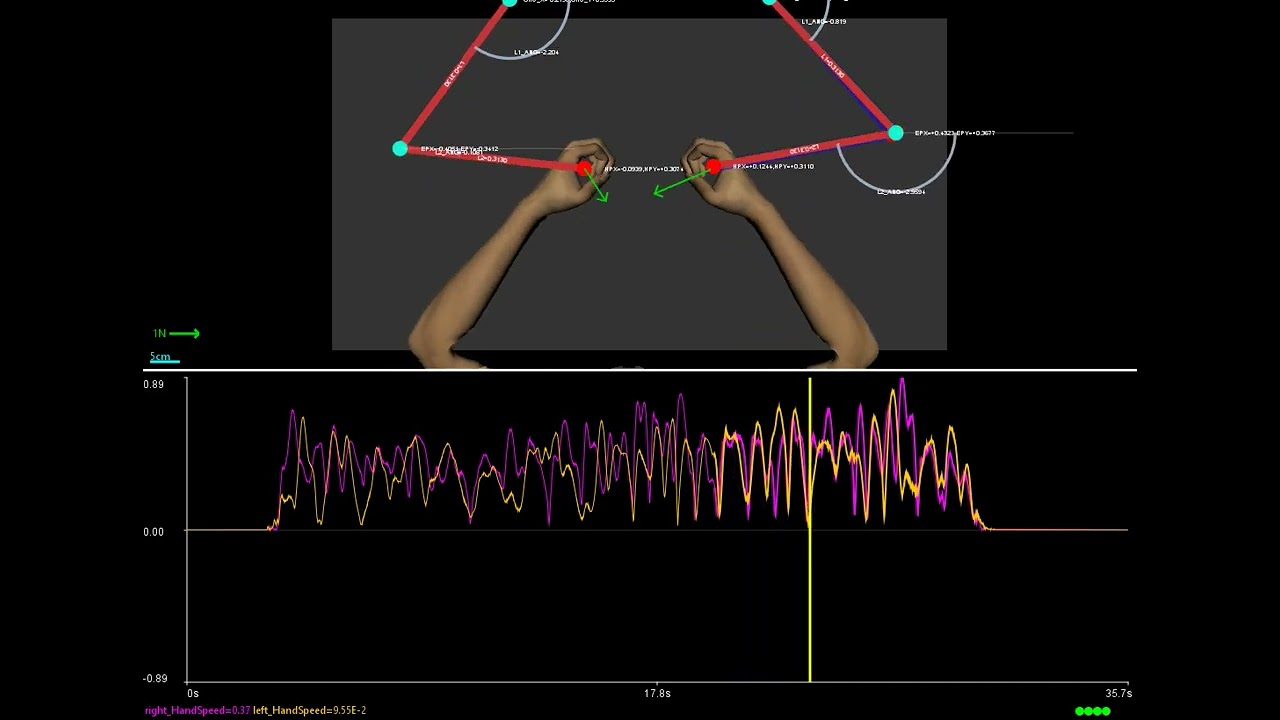1280x720 pixels.
Task: Click the 35.7s time axis label
Action: point(1118,693)
